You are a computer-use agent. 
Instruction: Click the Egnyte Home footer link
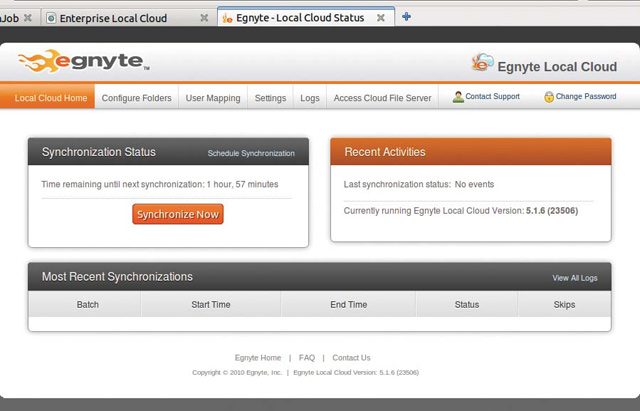[x=258, y=358]
